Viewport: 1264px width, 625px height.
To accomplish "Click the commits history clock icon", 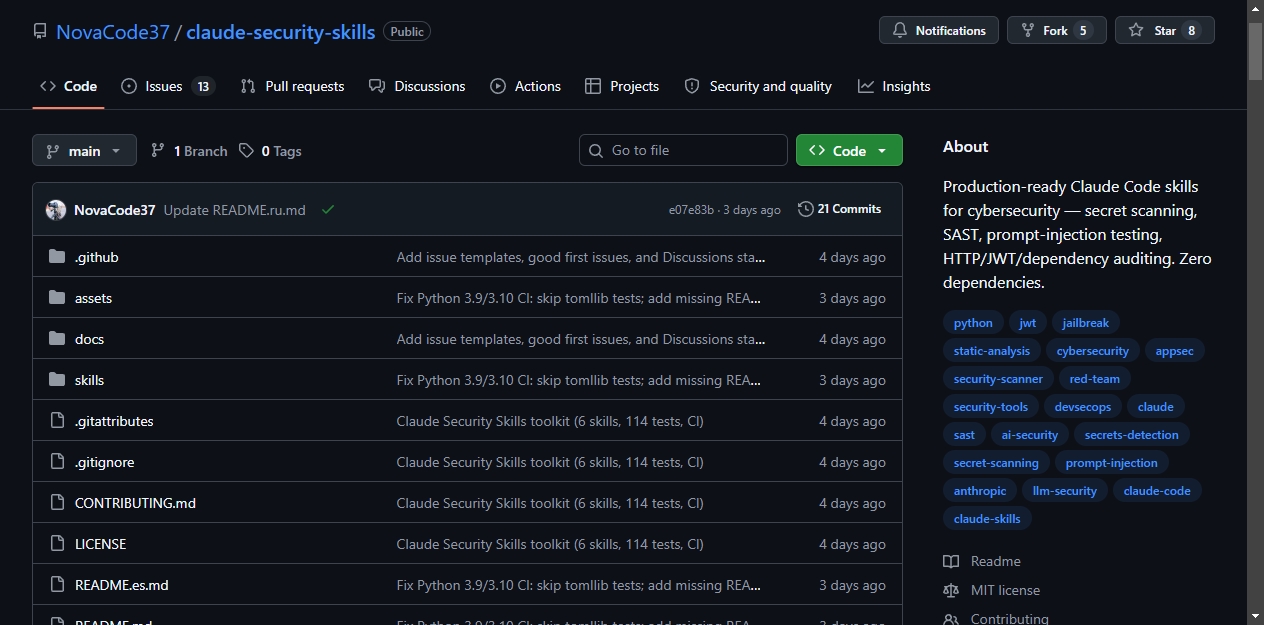I will 806,209.
